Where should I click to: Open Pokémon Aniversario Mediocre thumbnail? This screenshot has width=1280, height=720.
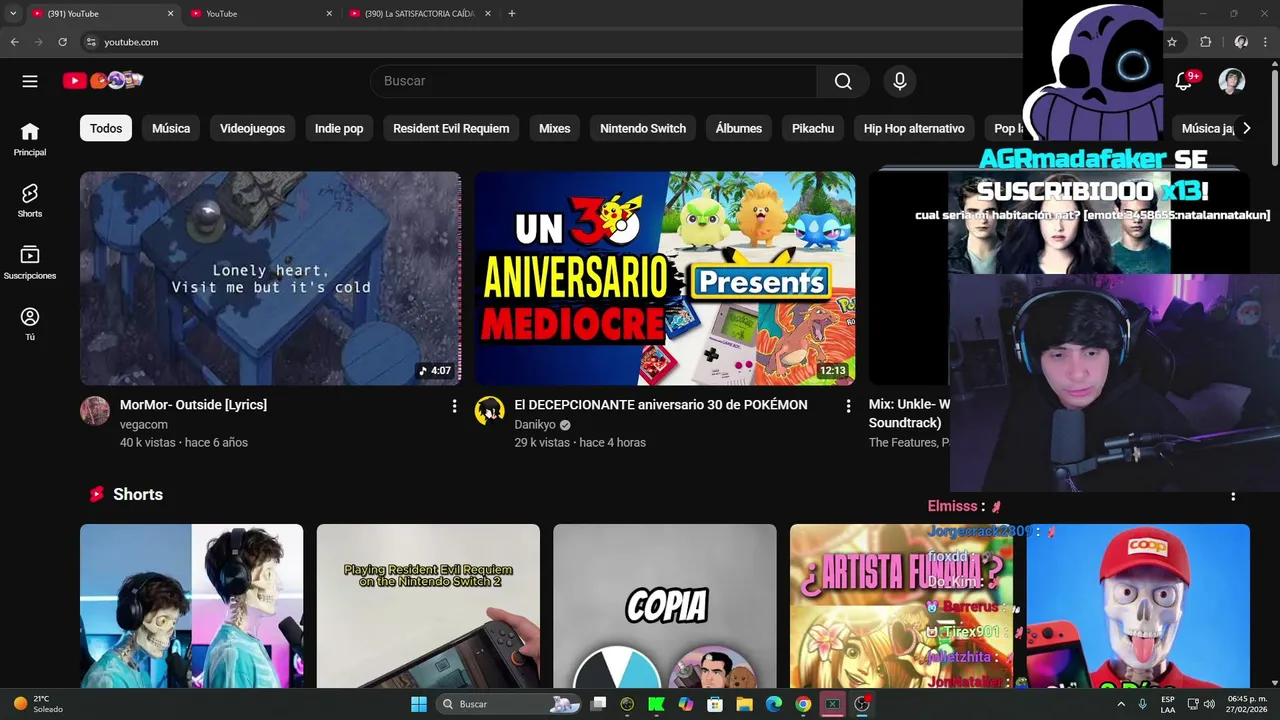click(x=664, y=278)
